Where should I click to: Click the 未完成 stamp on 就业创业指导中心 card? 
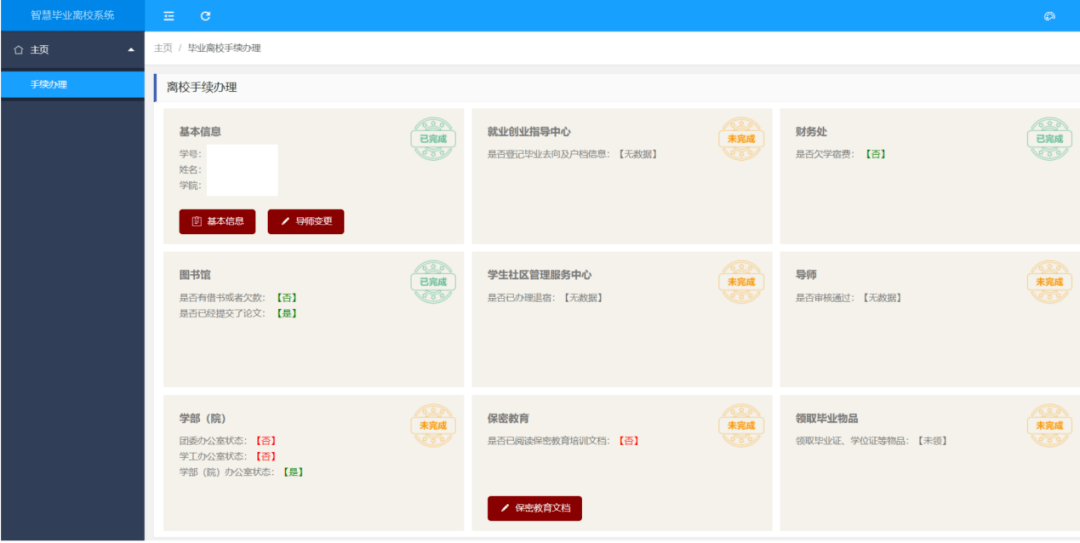pyautogui.click(x=741, y=139)
